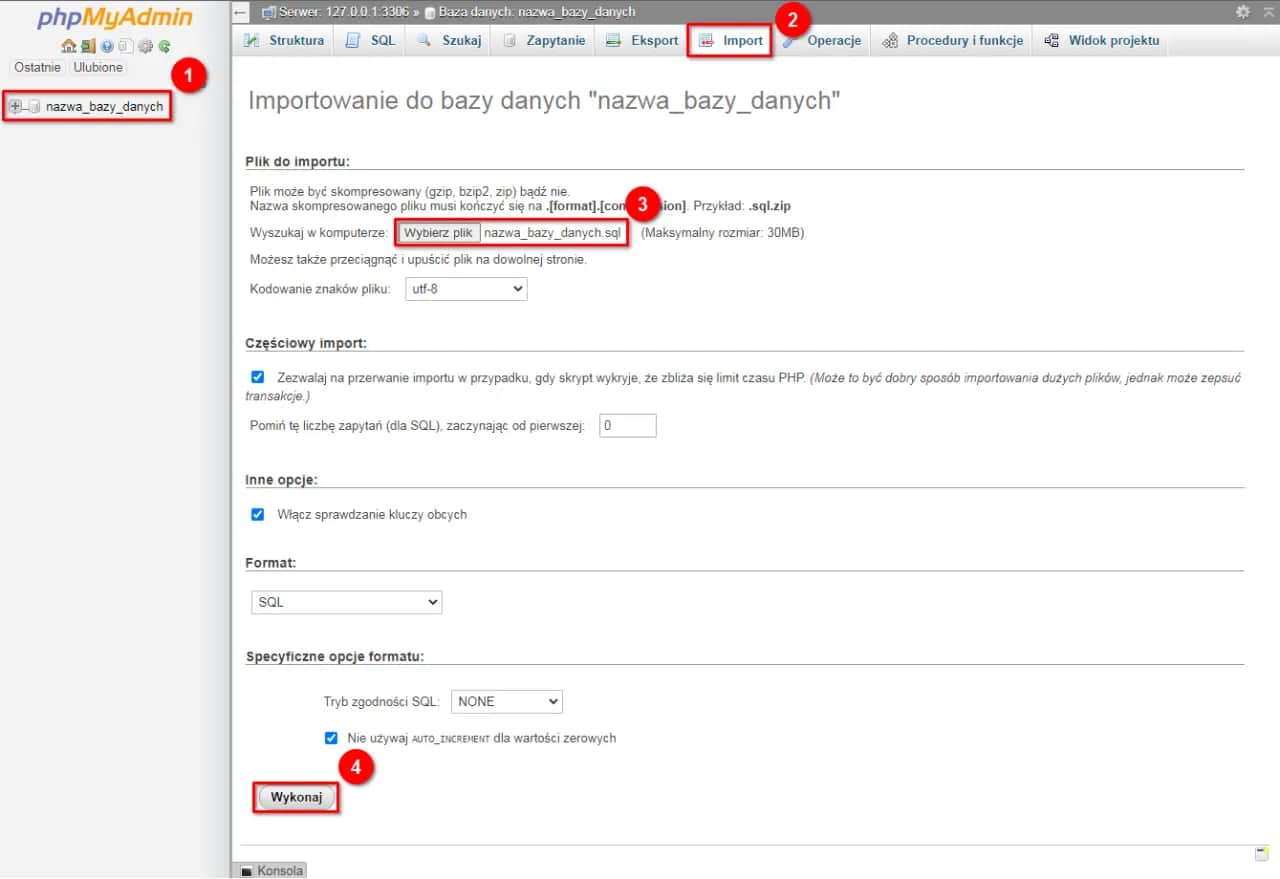
Task: Open the 'Kodowanie znaków pliku' utf-8 dropdown
Action: 465,289
